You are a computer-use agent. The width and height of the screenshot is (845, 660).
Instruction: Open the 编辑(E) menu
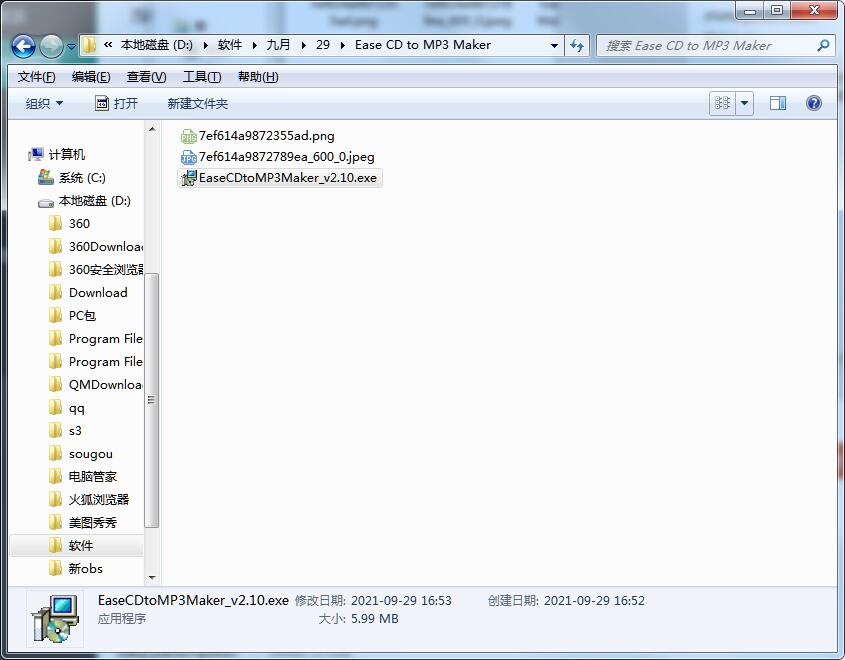[91, 77]
